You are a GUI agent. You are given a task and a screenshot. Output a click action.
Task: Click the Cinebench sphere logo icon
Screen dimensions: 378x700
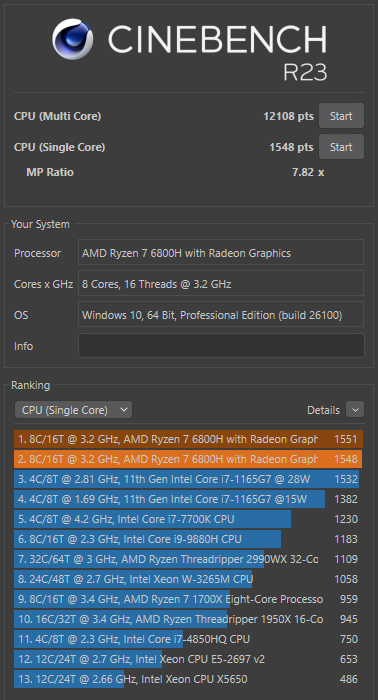[x=72, y=39]
